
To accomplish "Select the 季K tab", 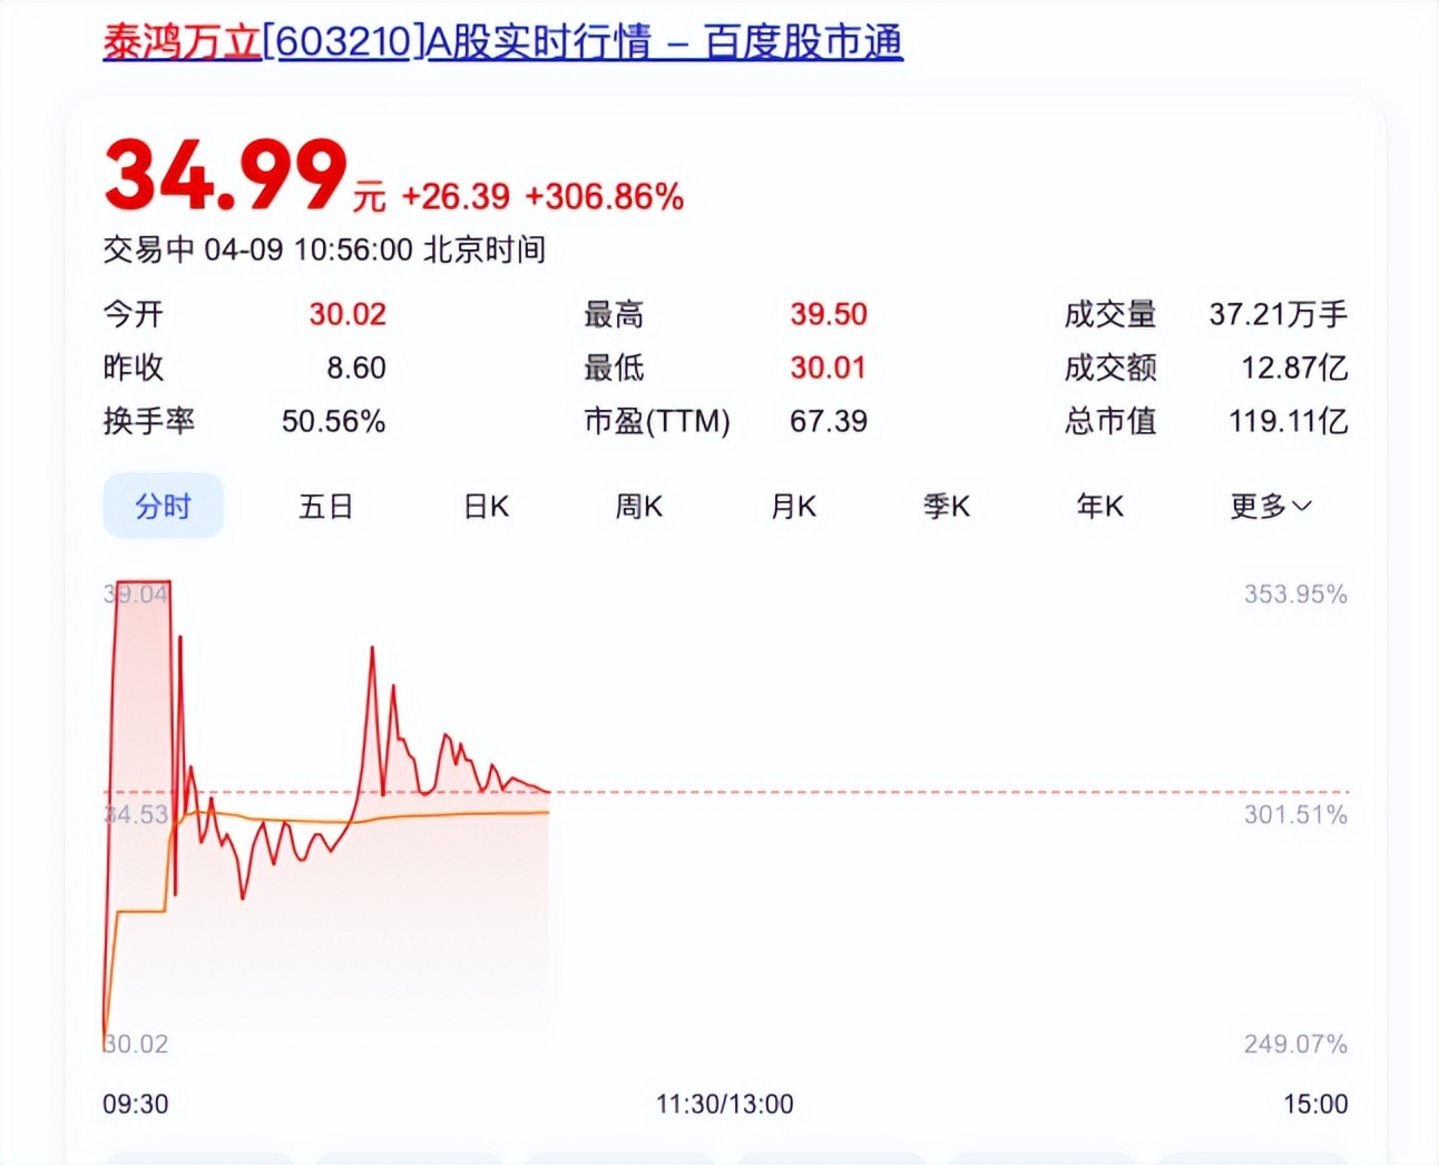I will (x=946, y=506).
